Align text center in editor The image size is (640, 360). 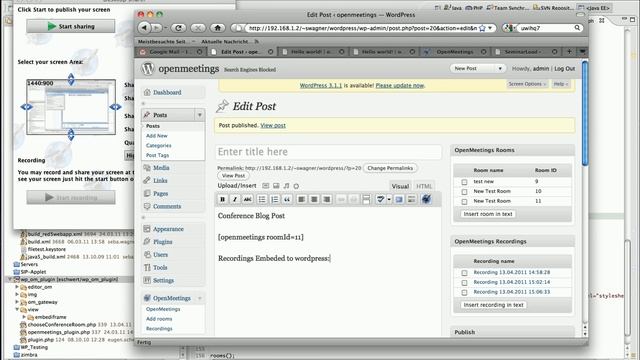(314, 199)
